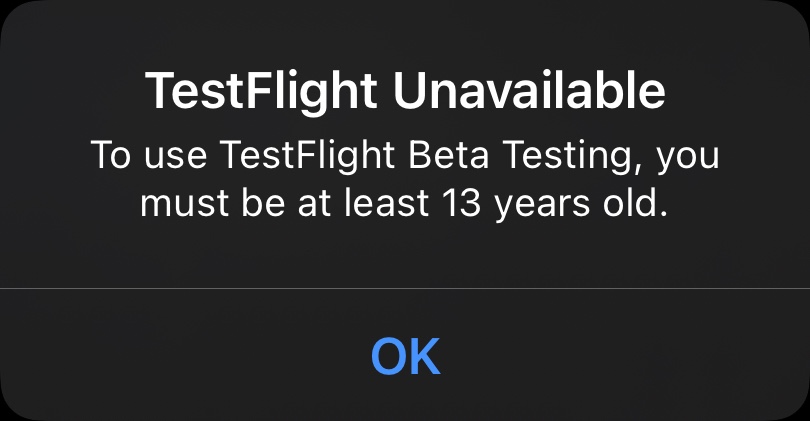Viewport: 810px width, 421px height.
Task: Click the separator line above OK
Action: [405, 288]
